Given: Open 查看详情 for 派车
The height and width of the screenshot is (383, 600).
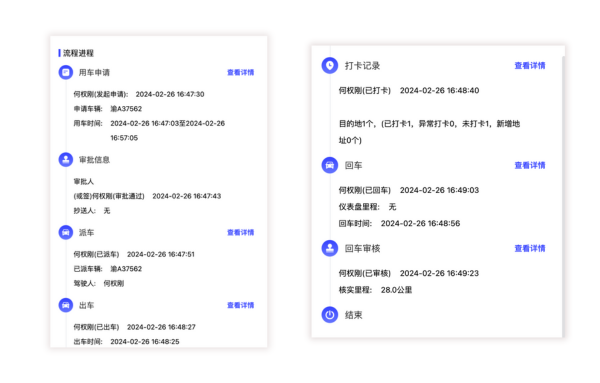Looking at the screenshot, I should 241,232.
